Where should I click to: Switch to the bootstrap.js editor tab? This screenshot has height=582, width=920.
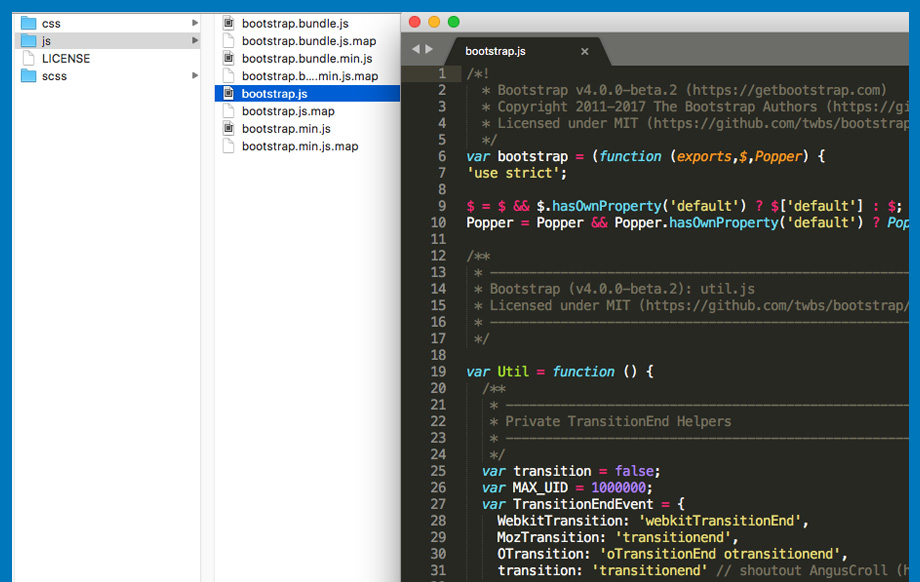click(527, 52)
